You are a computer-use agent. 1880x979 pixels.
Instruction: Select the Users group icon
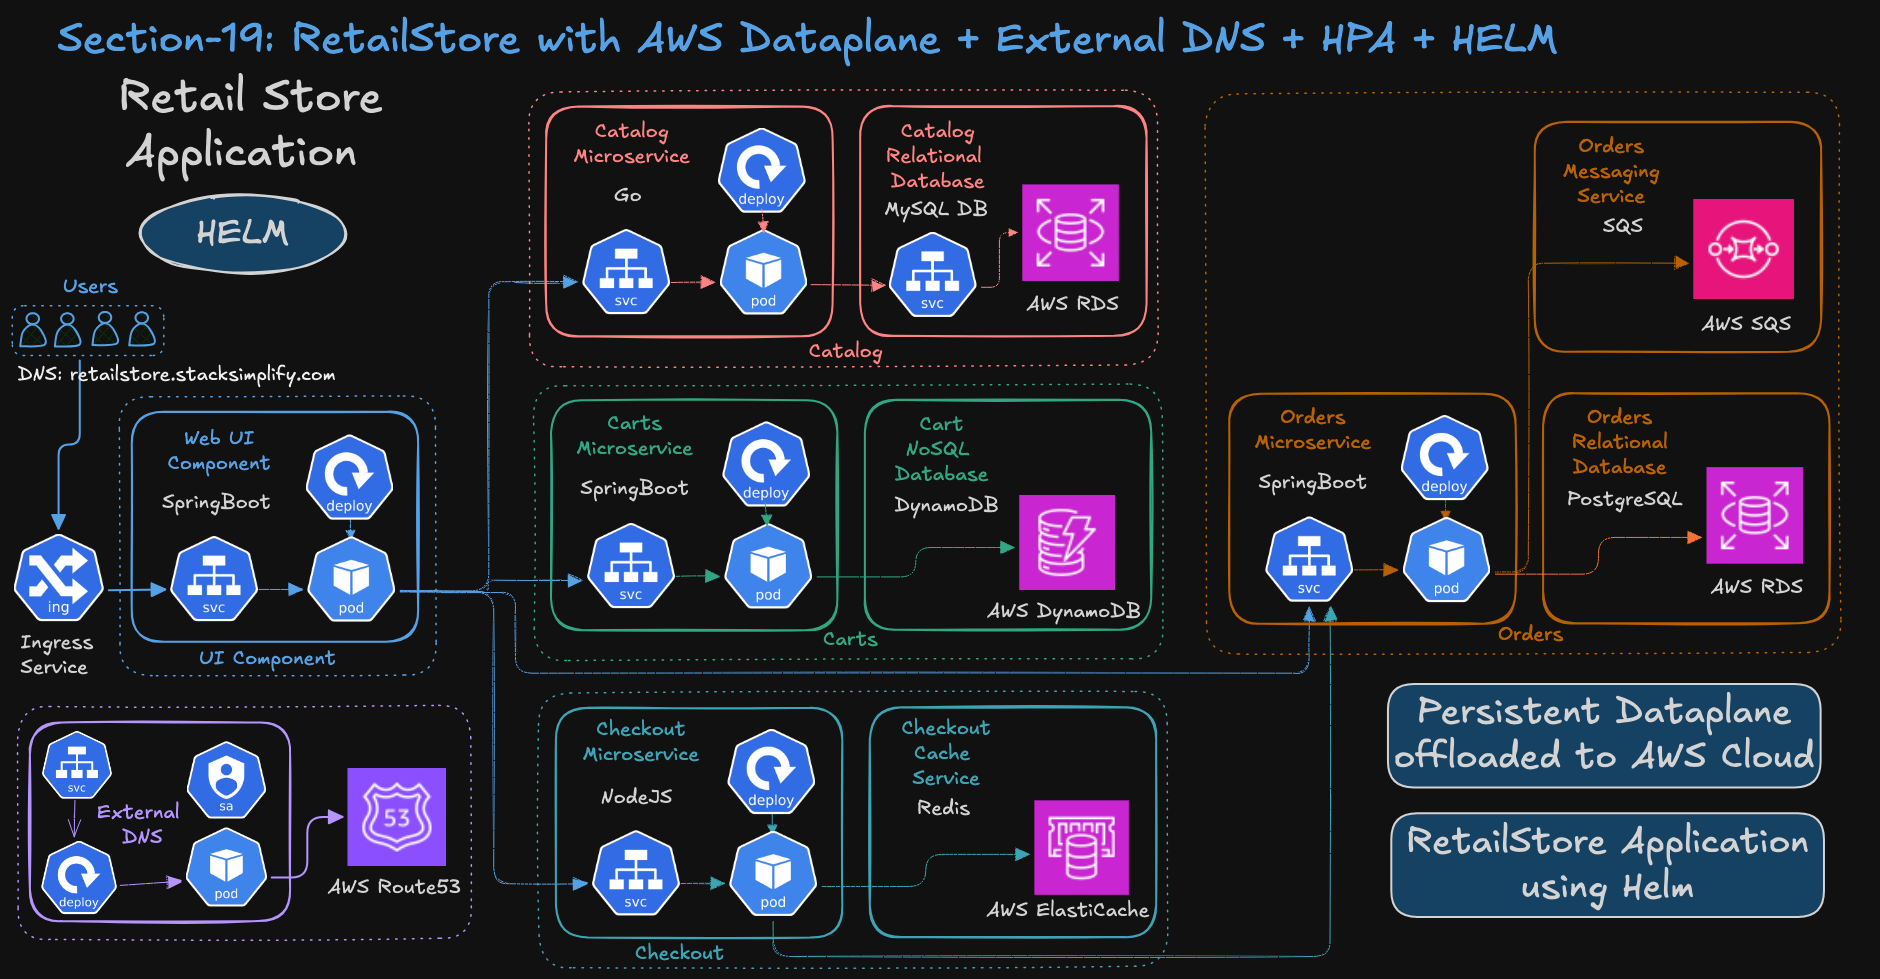point(87,330)
